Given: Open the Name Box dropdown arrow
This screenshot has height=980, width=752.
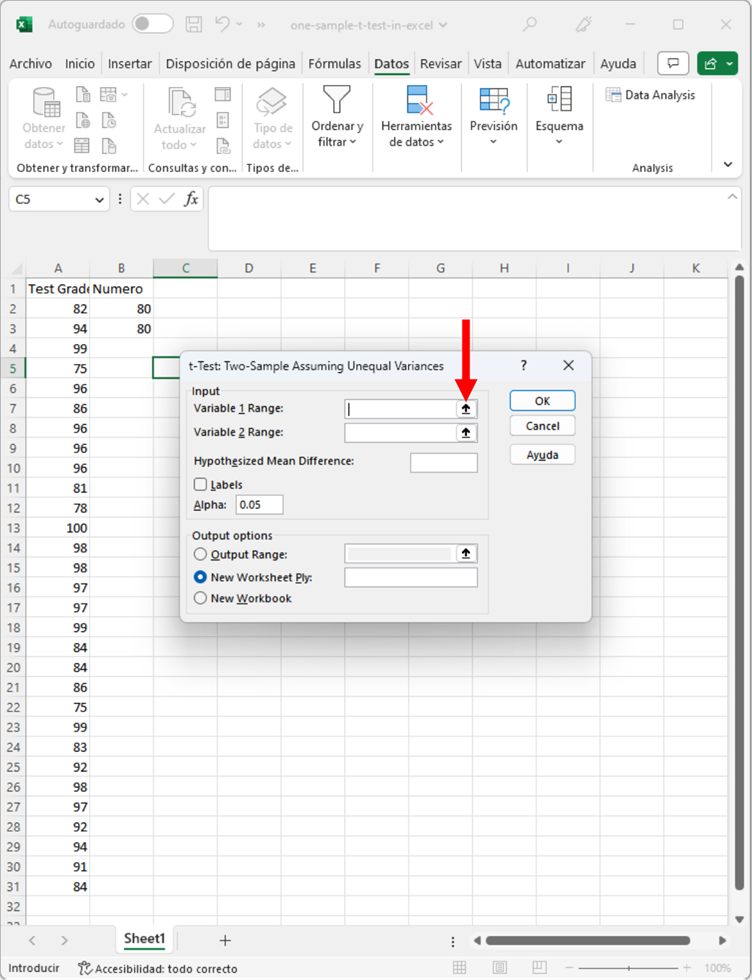Looking at the screenshot, I should 99,200.
